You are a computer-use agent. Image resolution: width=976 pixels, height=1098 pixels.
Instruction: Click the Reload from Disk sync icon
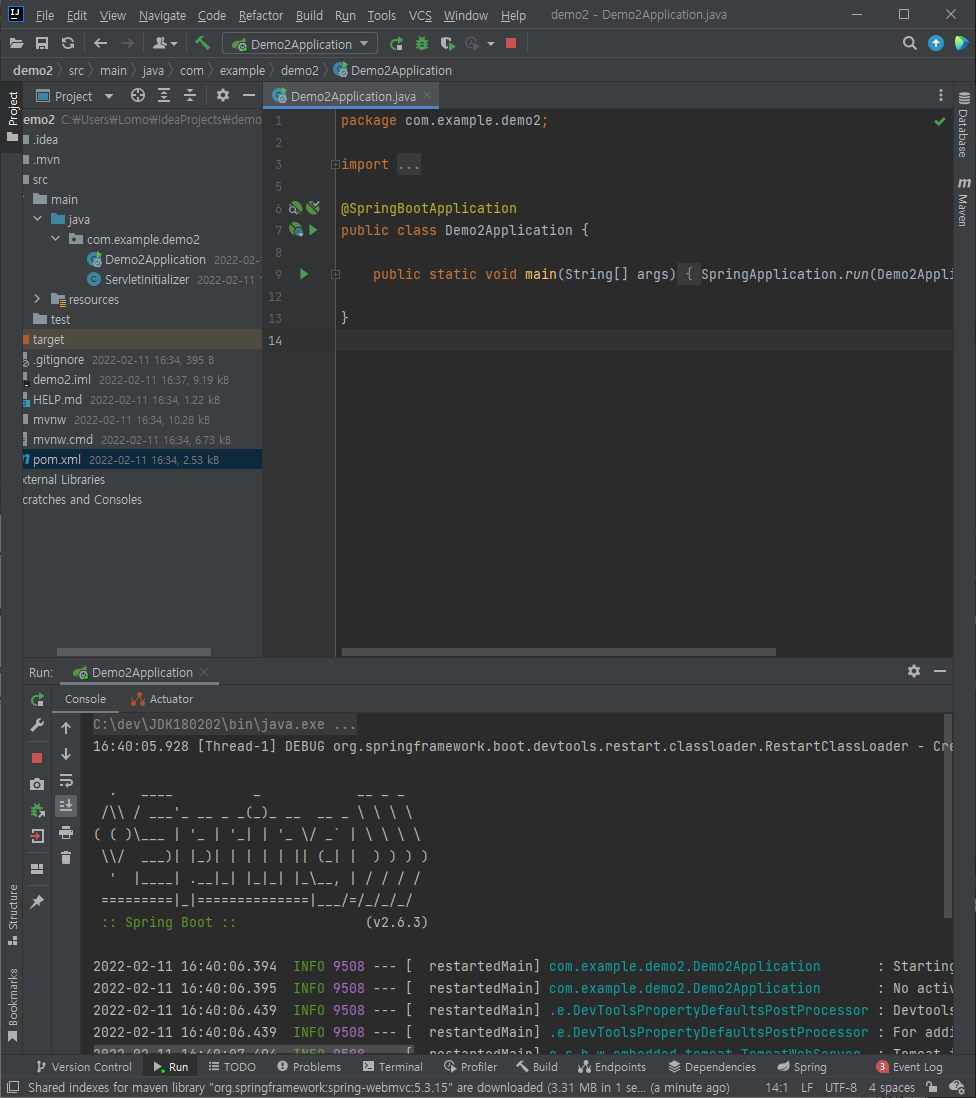point(68,43)
